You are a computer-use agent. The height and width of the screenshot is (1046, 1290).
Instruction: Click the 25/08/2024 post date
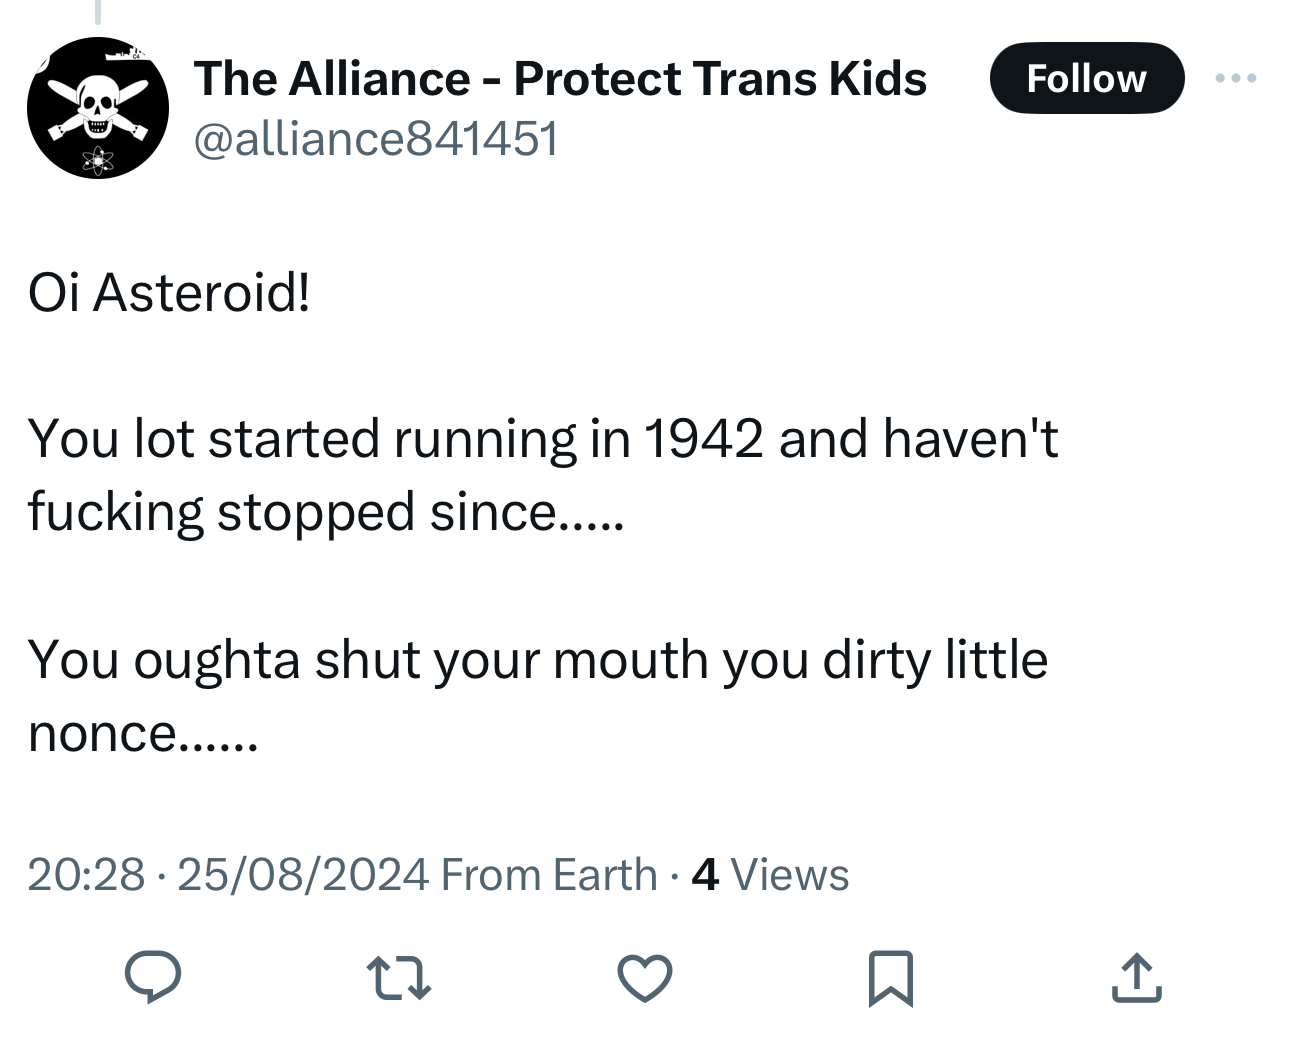point(303,874)
